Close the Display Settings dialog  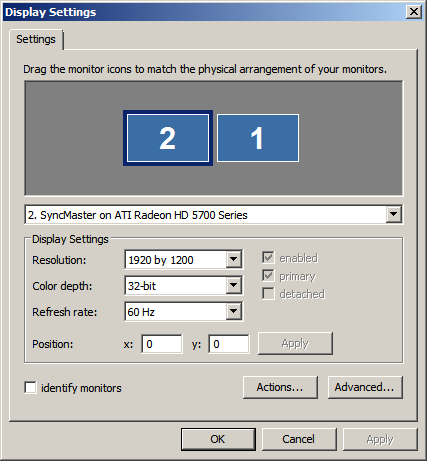414,12
